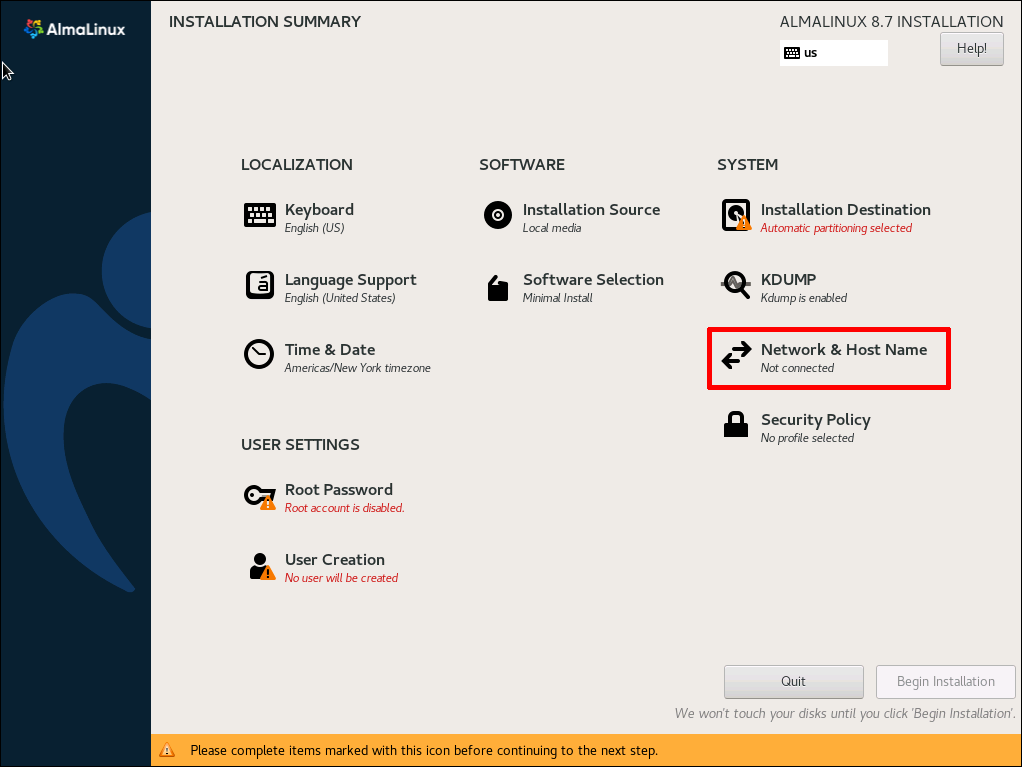Click 'No user will be created' text
The image size is (1022, 767).
341,578
